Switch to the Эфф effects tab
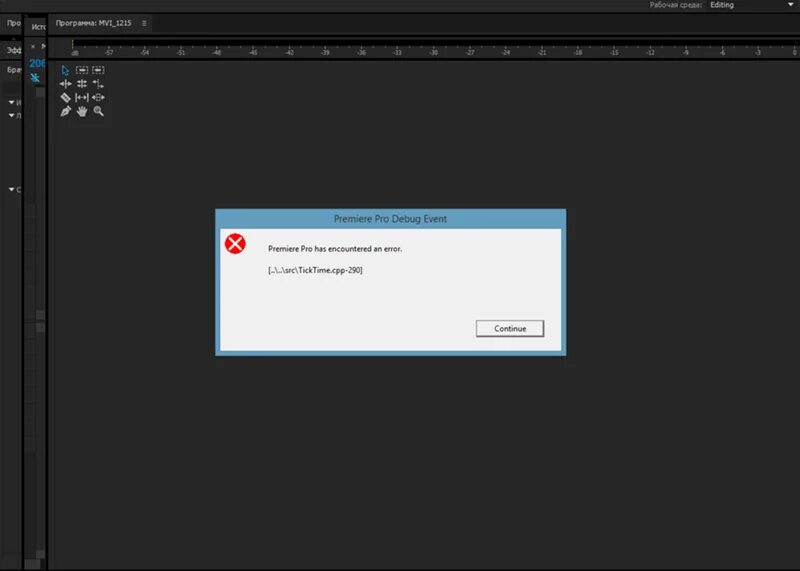 (14, 51)
